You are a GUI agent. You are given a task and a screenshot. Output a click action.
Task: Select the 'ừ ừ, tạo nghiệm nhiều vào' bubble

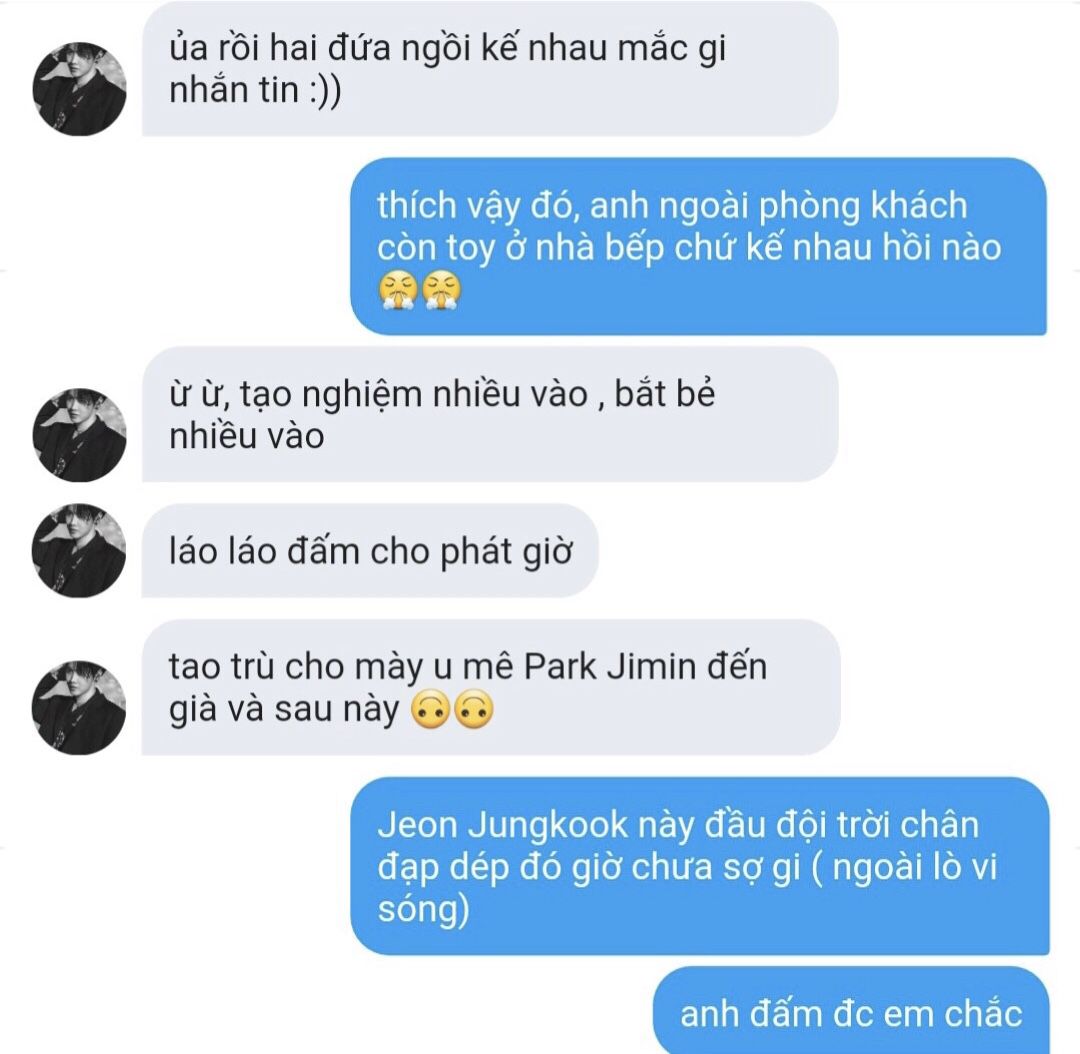(490, 414)
